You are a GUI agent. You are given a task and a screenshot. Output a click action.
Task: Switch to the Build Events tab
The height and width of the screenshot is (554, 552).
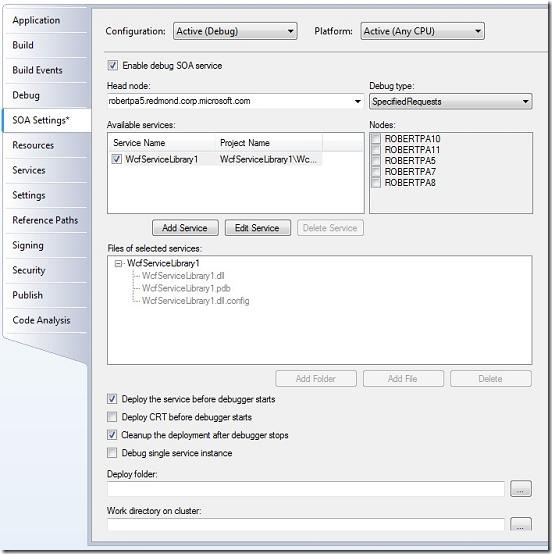tap(37, 70)
